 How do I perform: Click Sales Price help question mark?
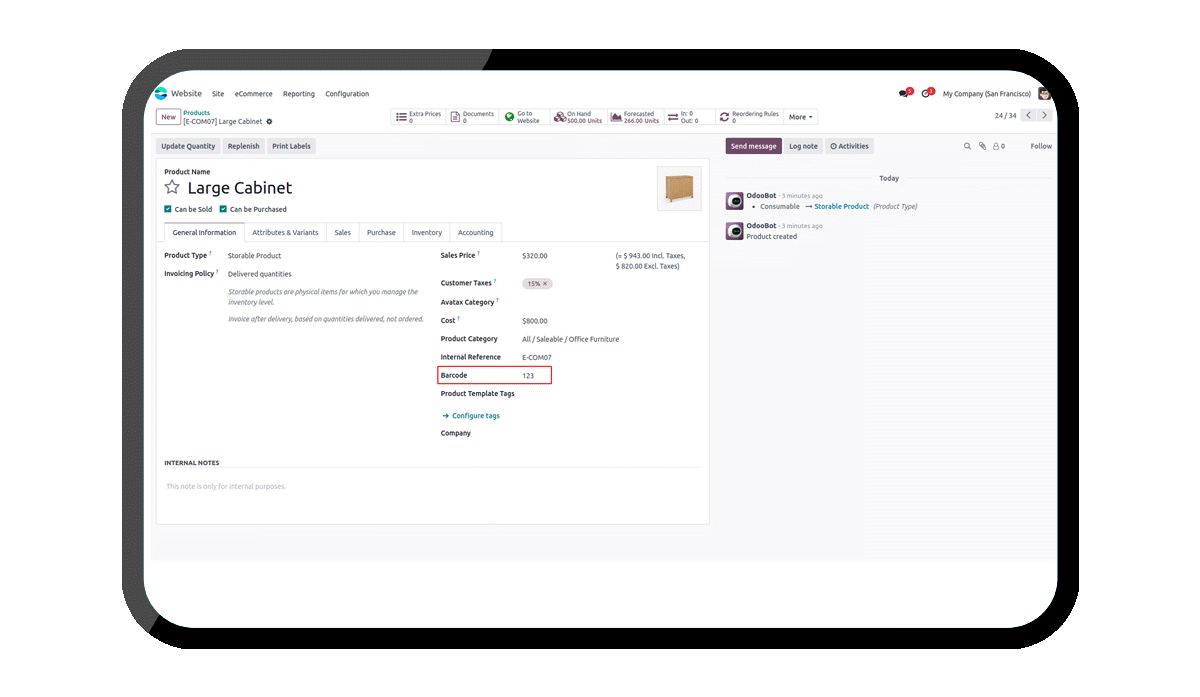click(478, 253)
